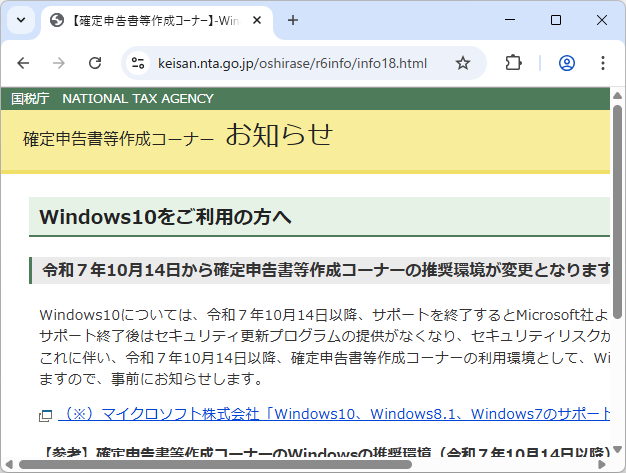Click the text ますので、事前にお知らせします。
This screenshot has height=473, width=626.
click(151, 379)
